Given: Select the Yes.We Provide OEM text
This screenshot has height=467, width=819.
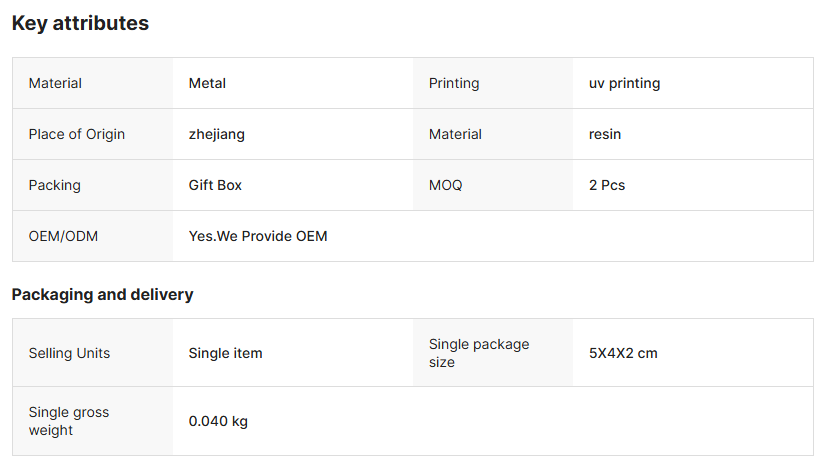Looking at the screenshot, I should coord(258,237).
